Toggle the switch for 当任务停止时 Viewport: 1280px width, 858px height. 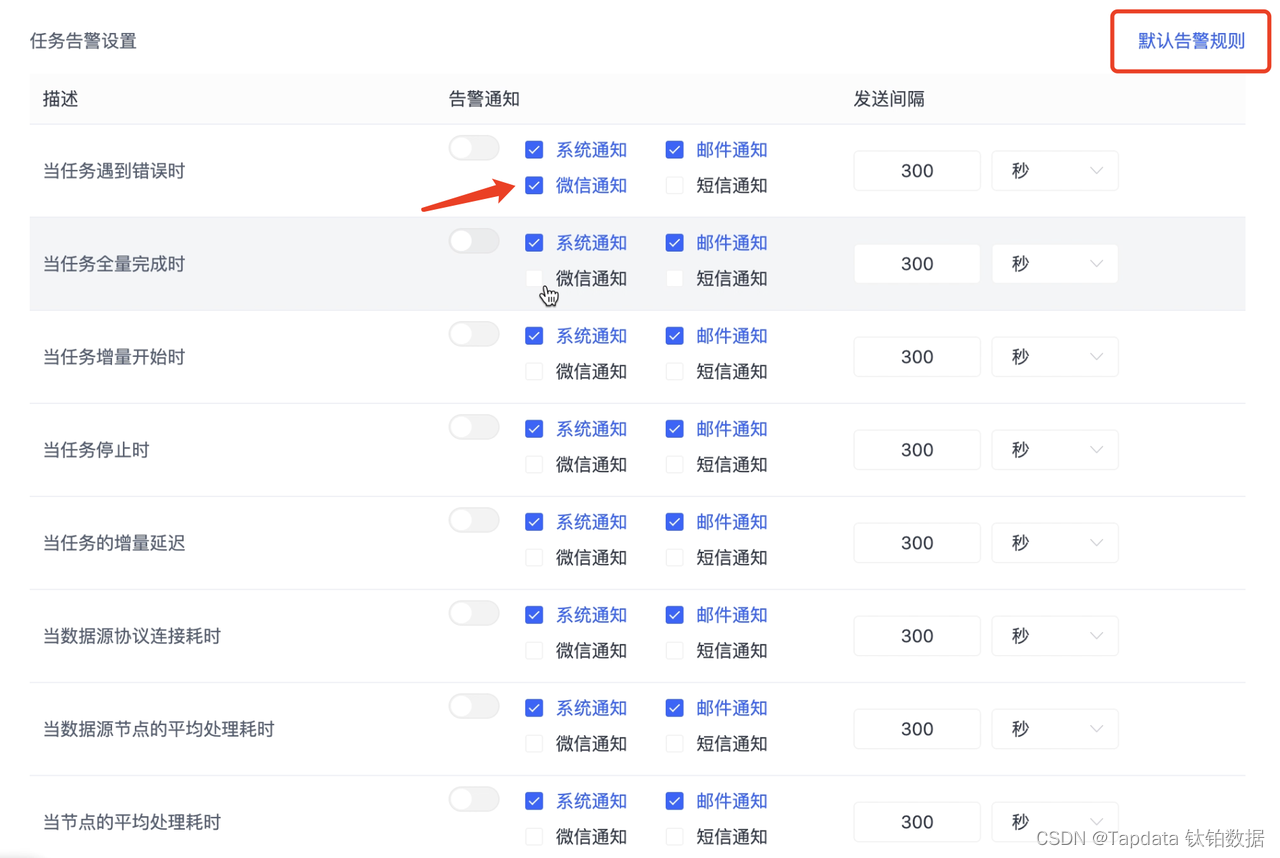(474, 427)
